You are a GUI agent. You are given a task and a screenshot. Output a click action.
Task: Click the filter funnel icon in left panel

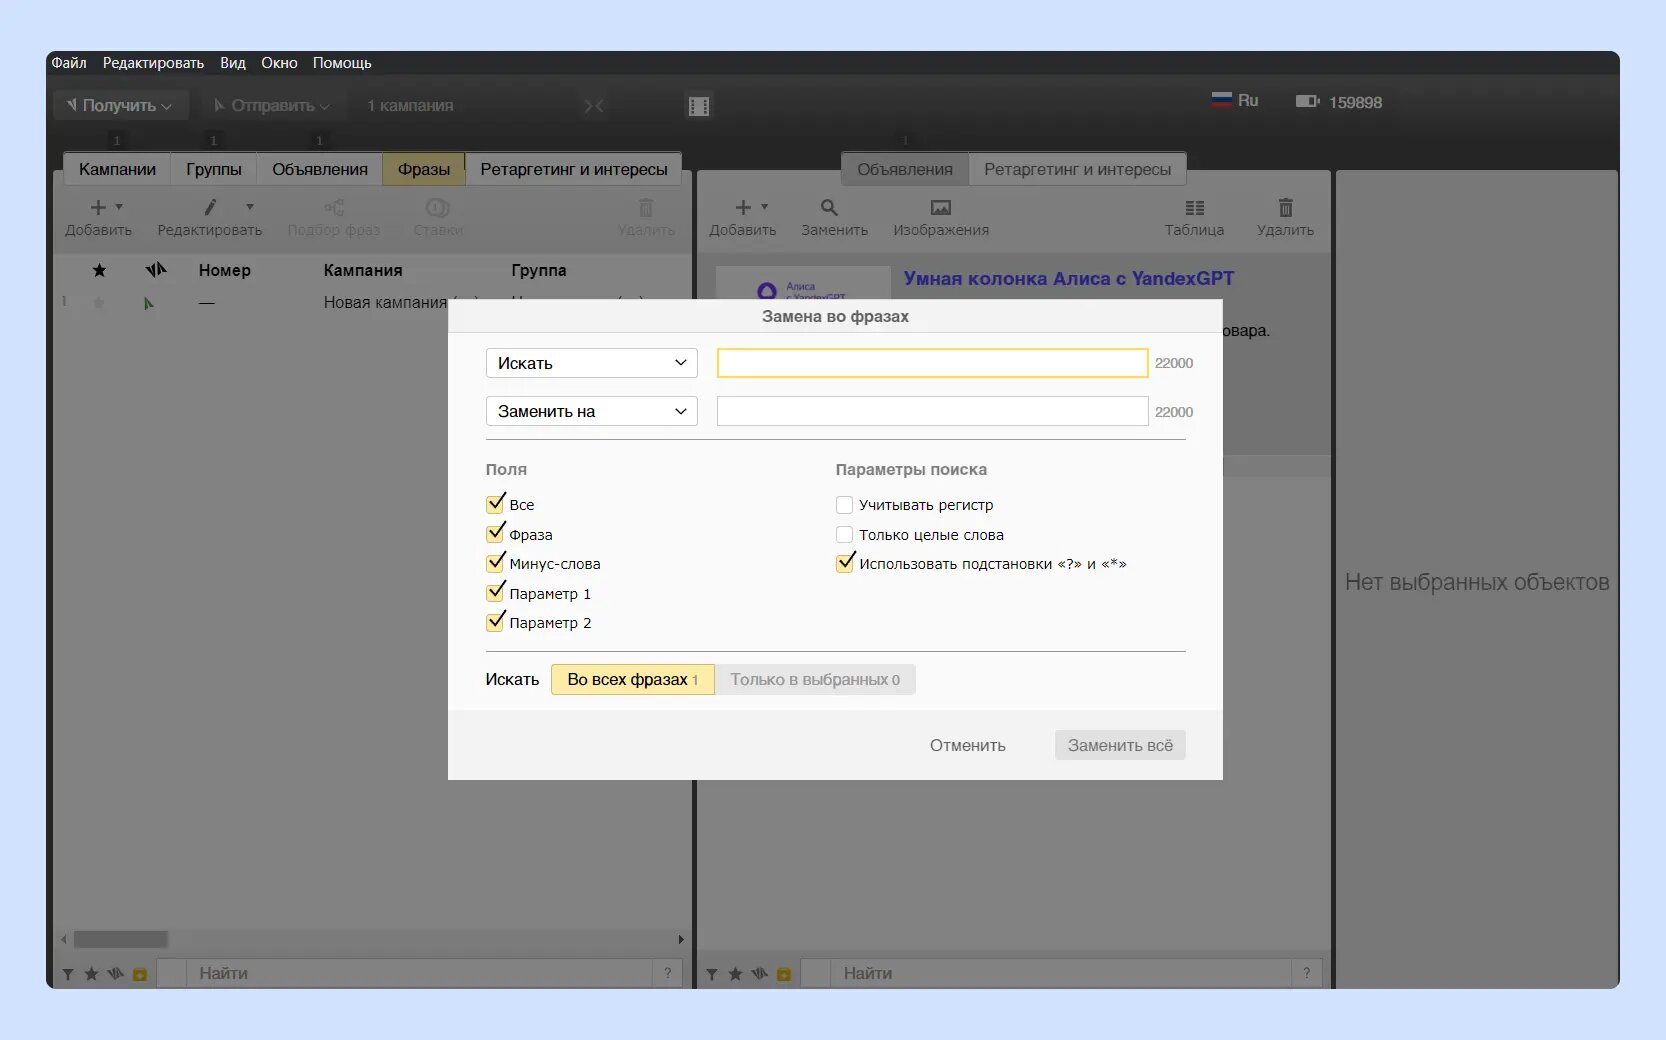pos(68,974)
